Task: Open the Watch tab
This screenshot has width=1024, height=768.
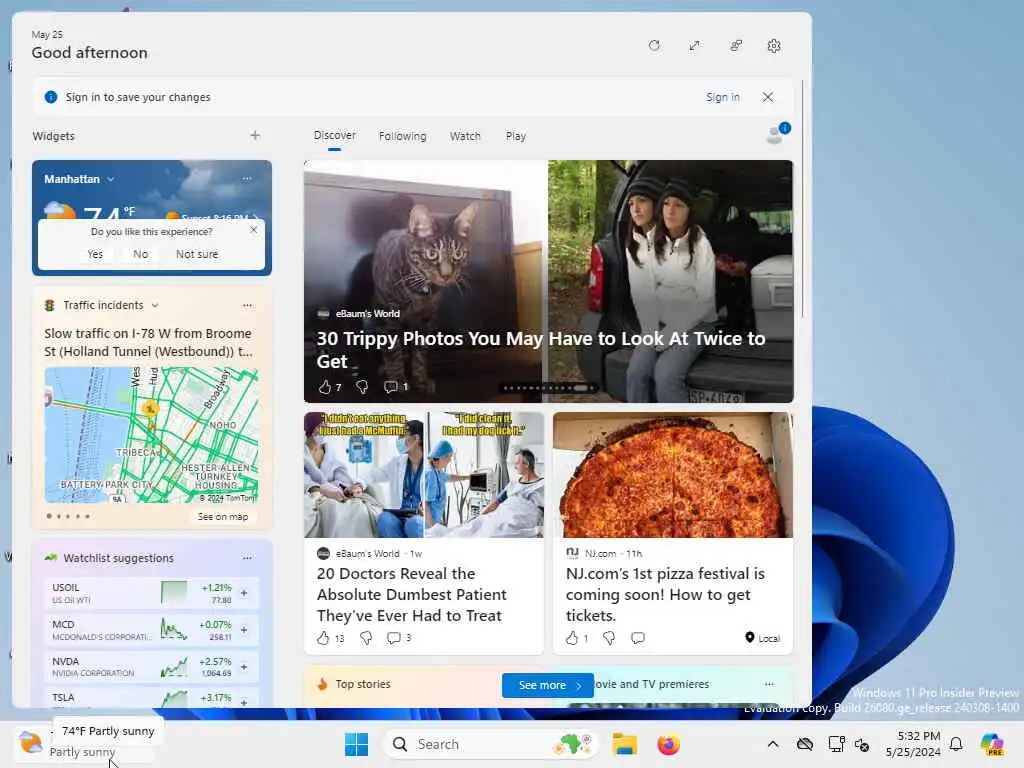Action: tap(465, 136)
